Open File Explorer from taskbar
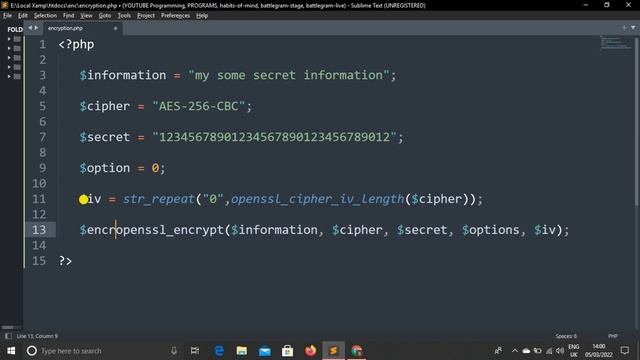The width and height of the screenshot is (640, 360). point(242,351)
